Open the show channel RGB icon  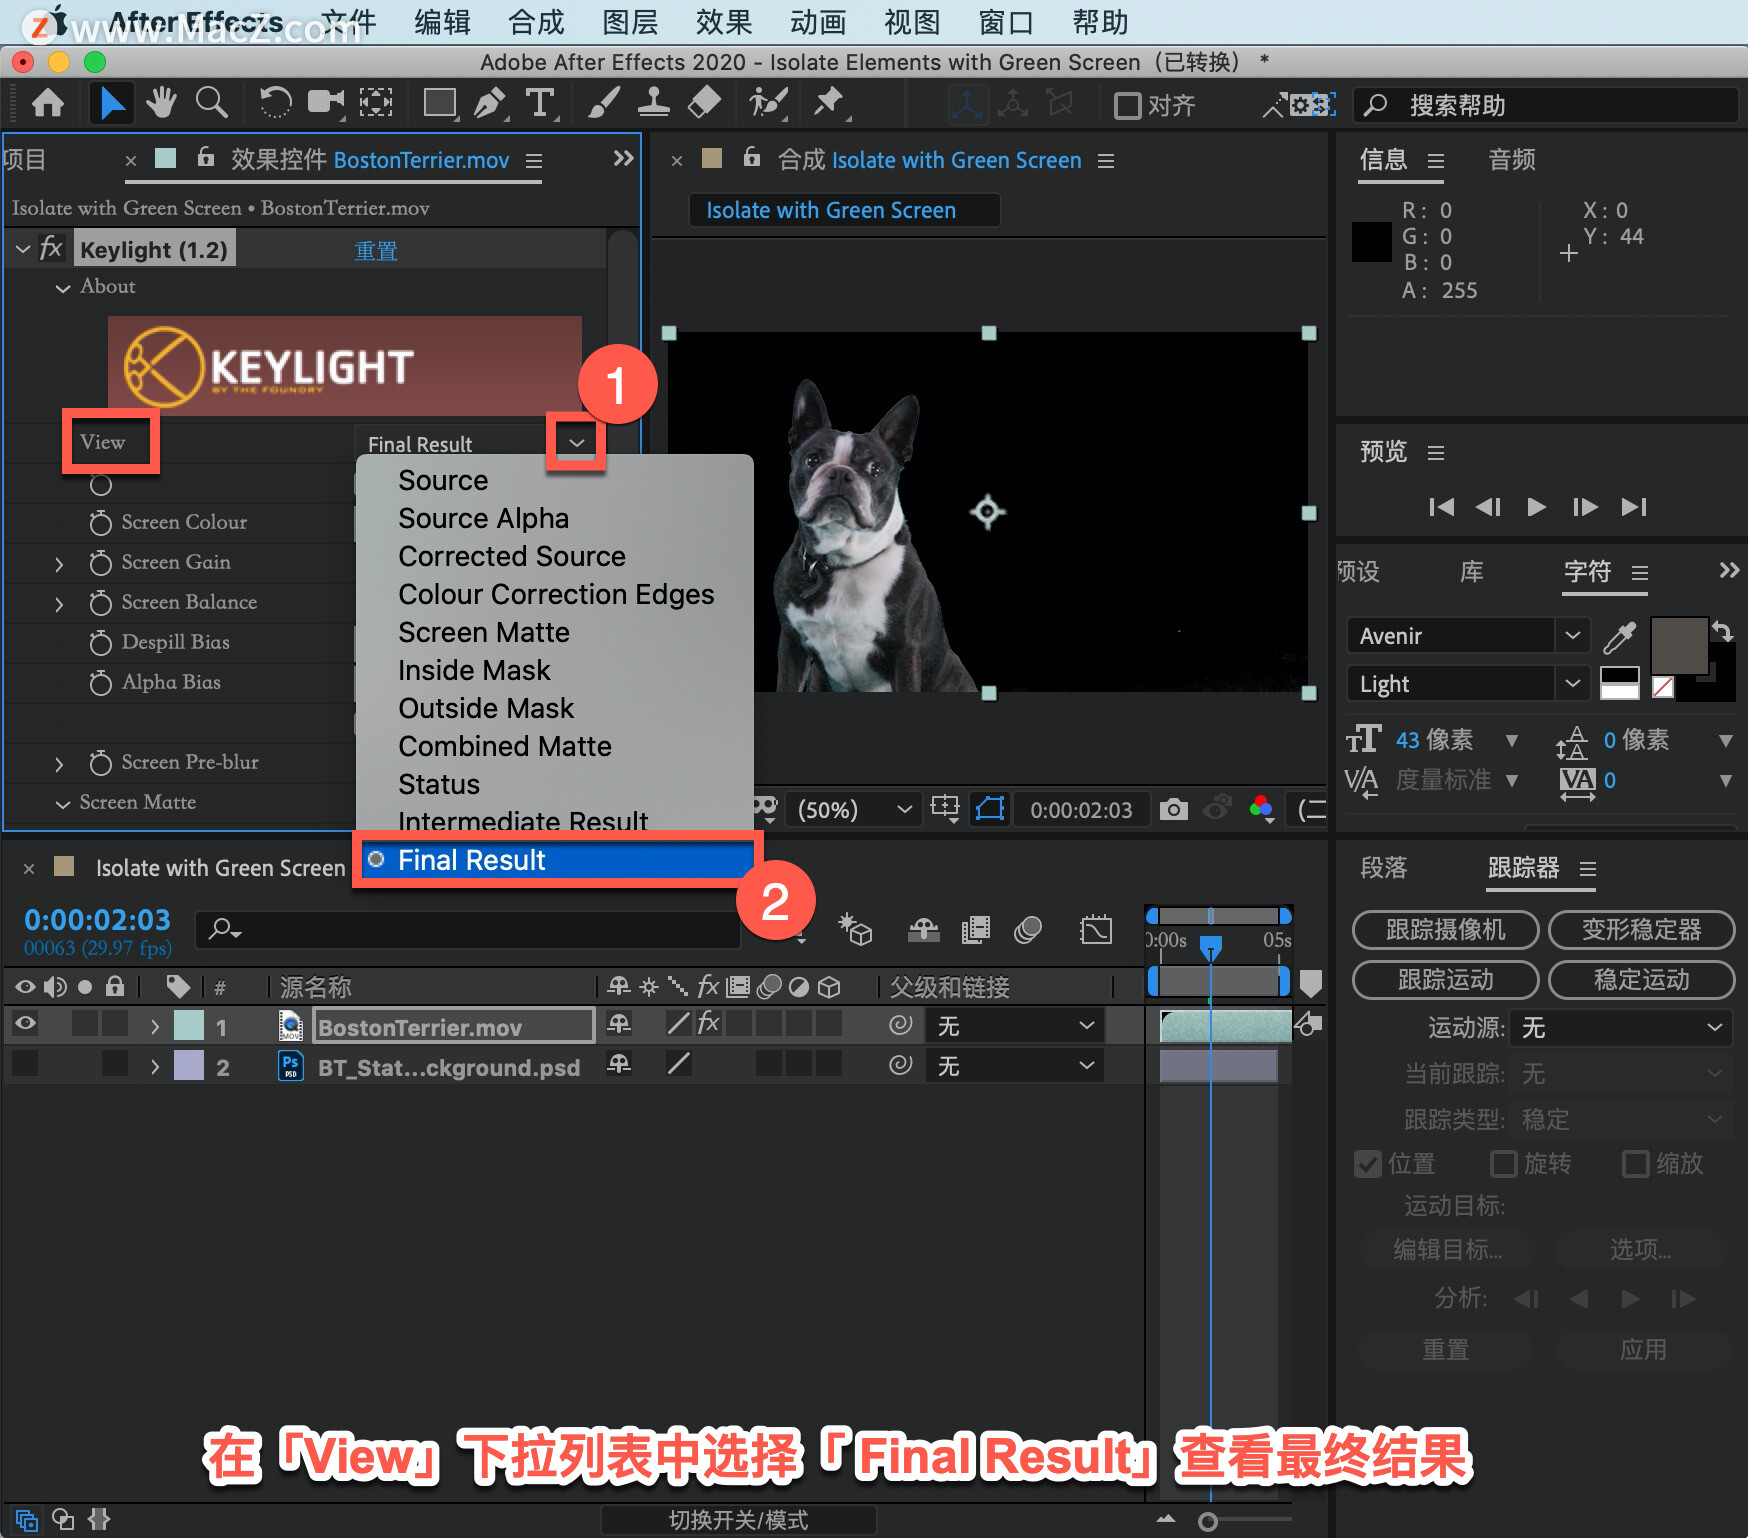point(1262,809)
